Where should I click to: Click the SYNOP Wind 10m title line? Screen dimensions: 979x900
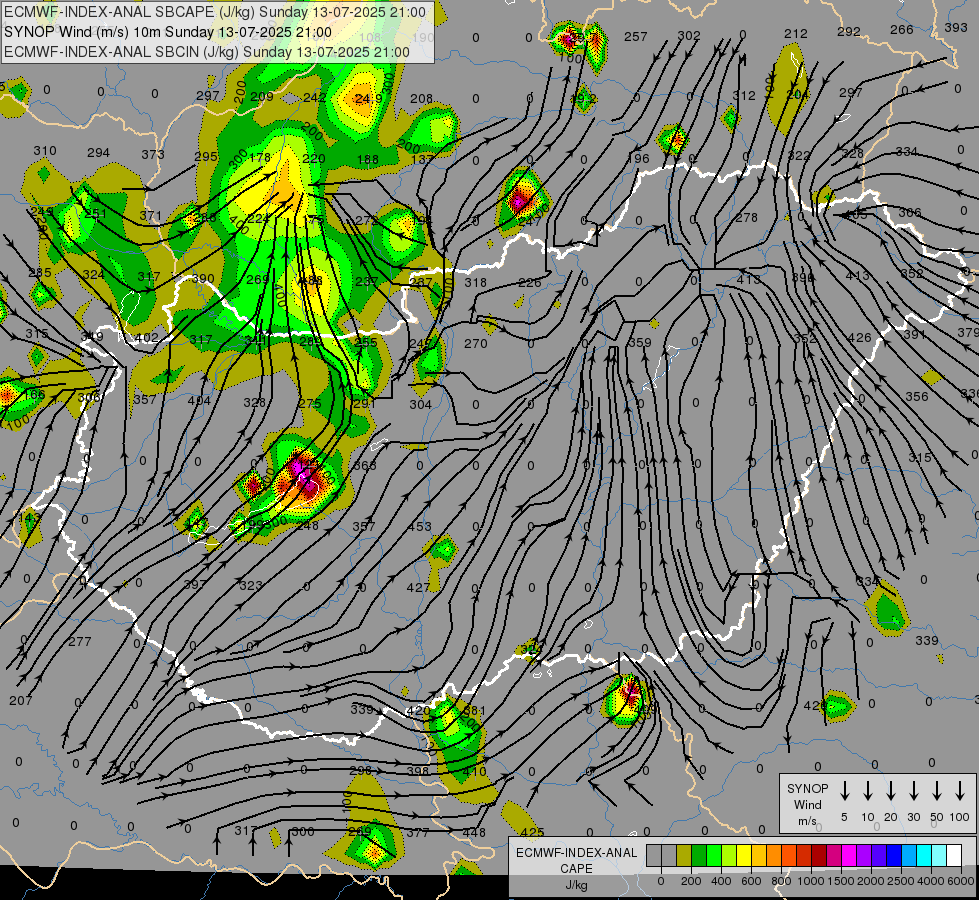tap(168, 32)
